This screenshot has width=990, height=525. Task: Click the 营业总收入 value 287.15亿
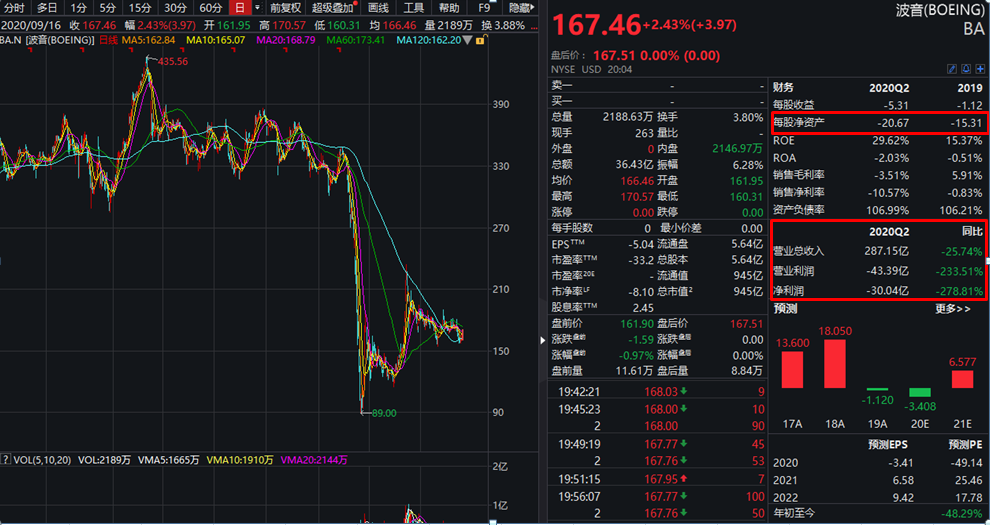click(886, 251)
